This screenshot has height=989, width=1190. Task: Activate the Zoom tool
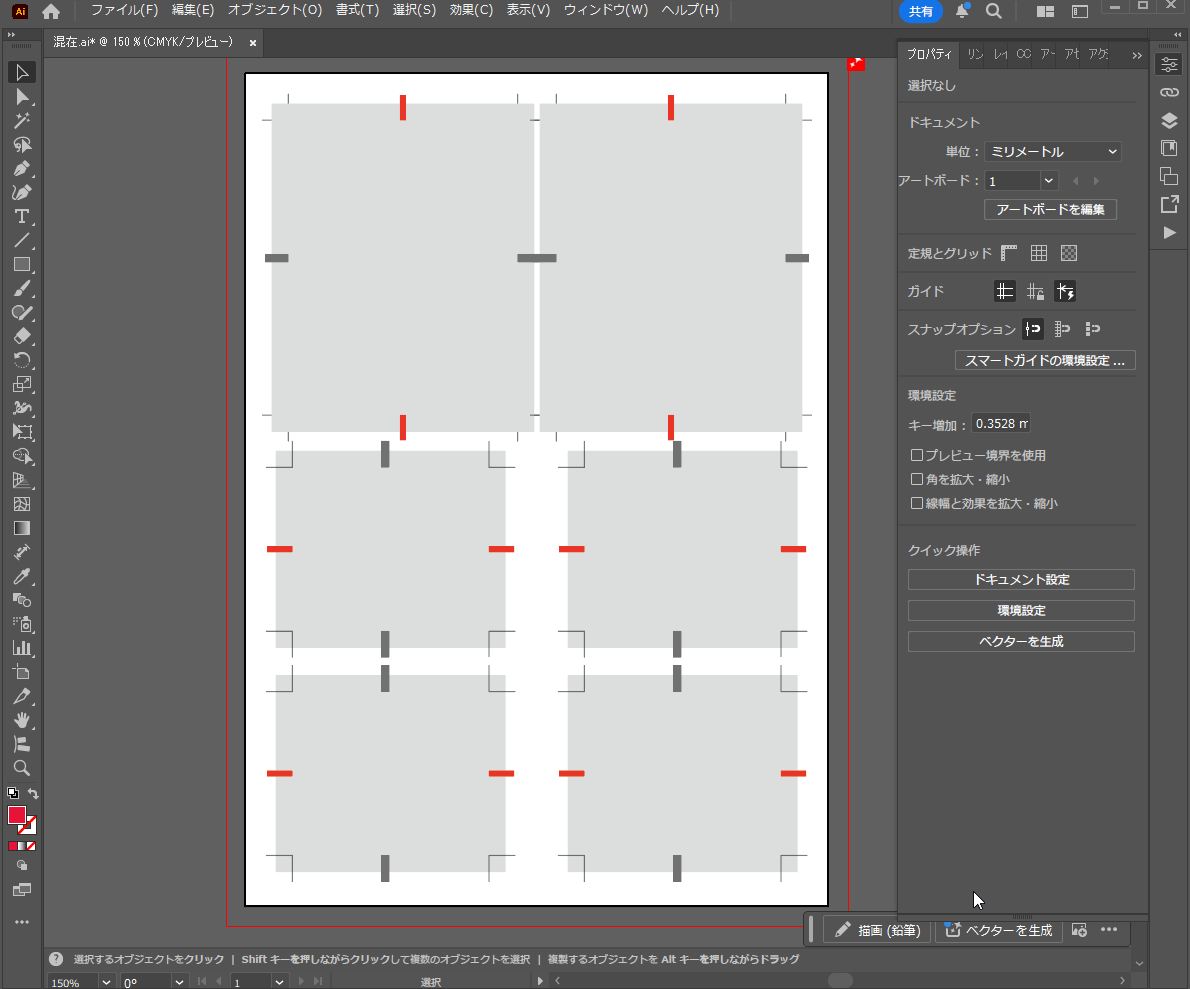pyautogui.click(x=21, y=769)
